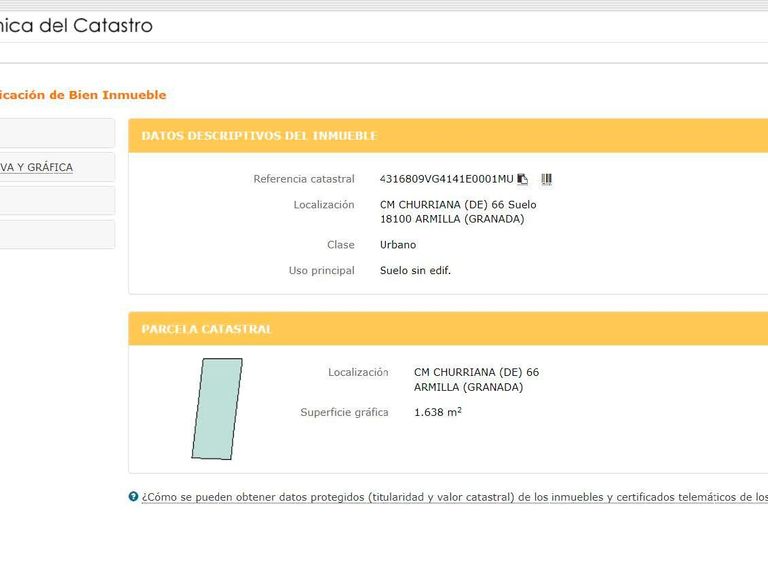Copy the cadastral reference to clipboard
The width and height of the screenshot is (768, 576).
click(523, 180)
